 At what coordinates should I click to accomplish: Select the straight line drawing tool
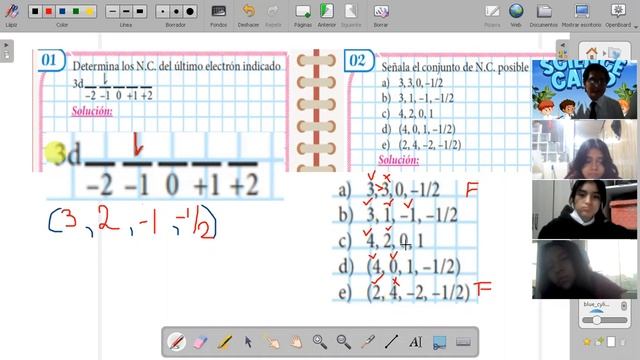tap(391, 342)
